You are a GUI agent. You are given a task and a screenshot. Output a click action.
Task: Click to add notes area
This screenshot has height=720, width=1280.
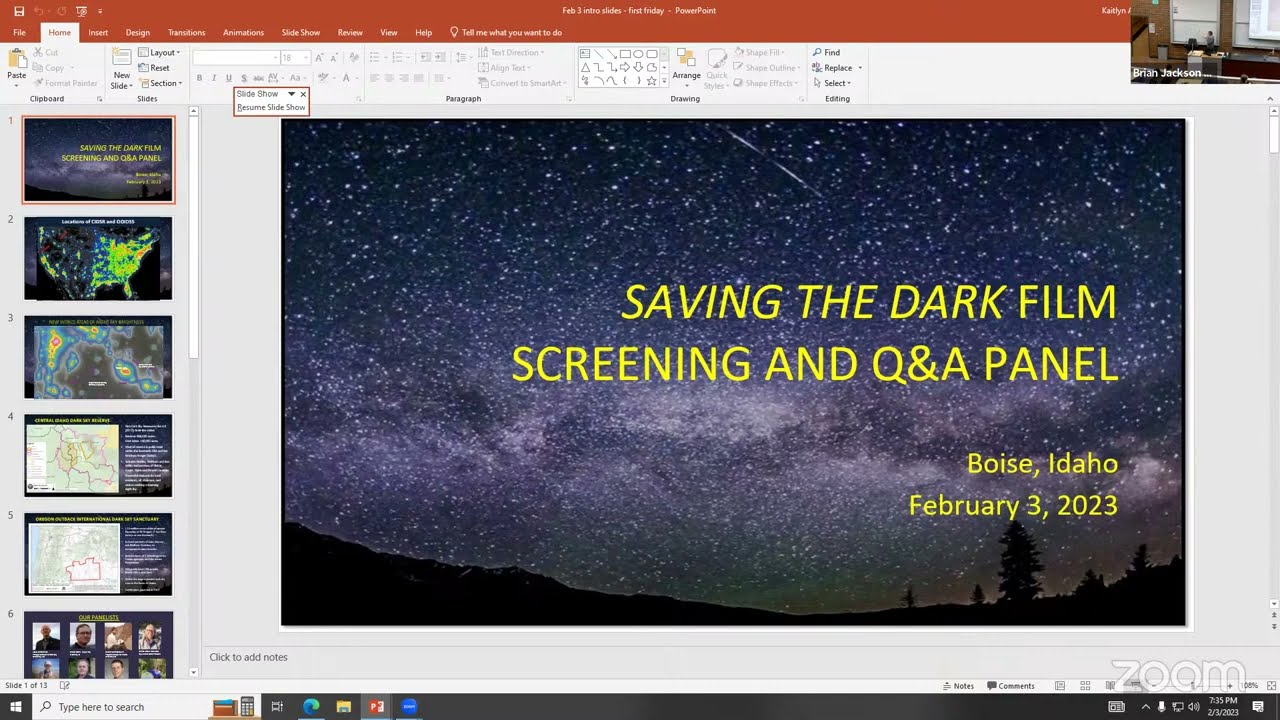(x=248, y=657)
